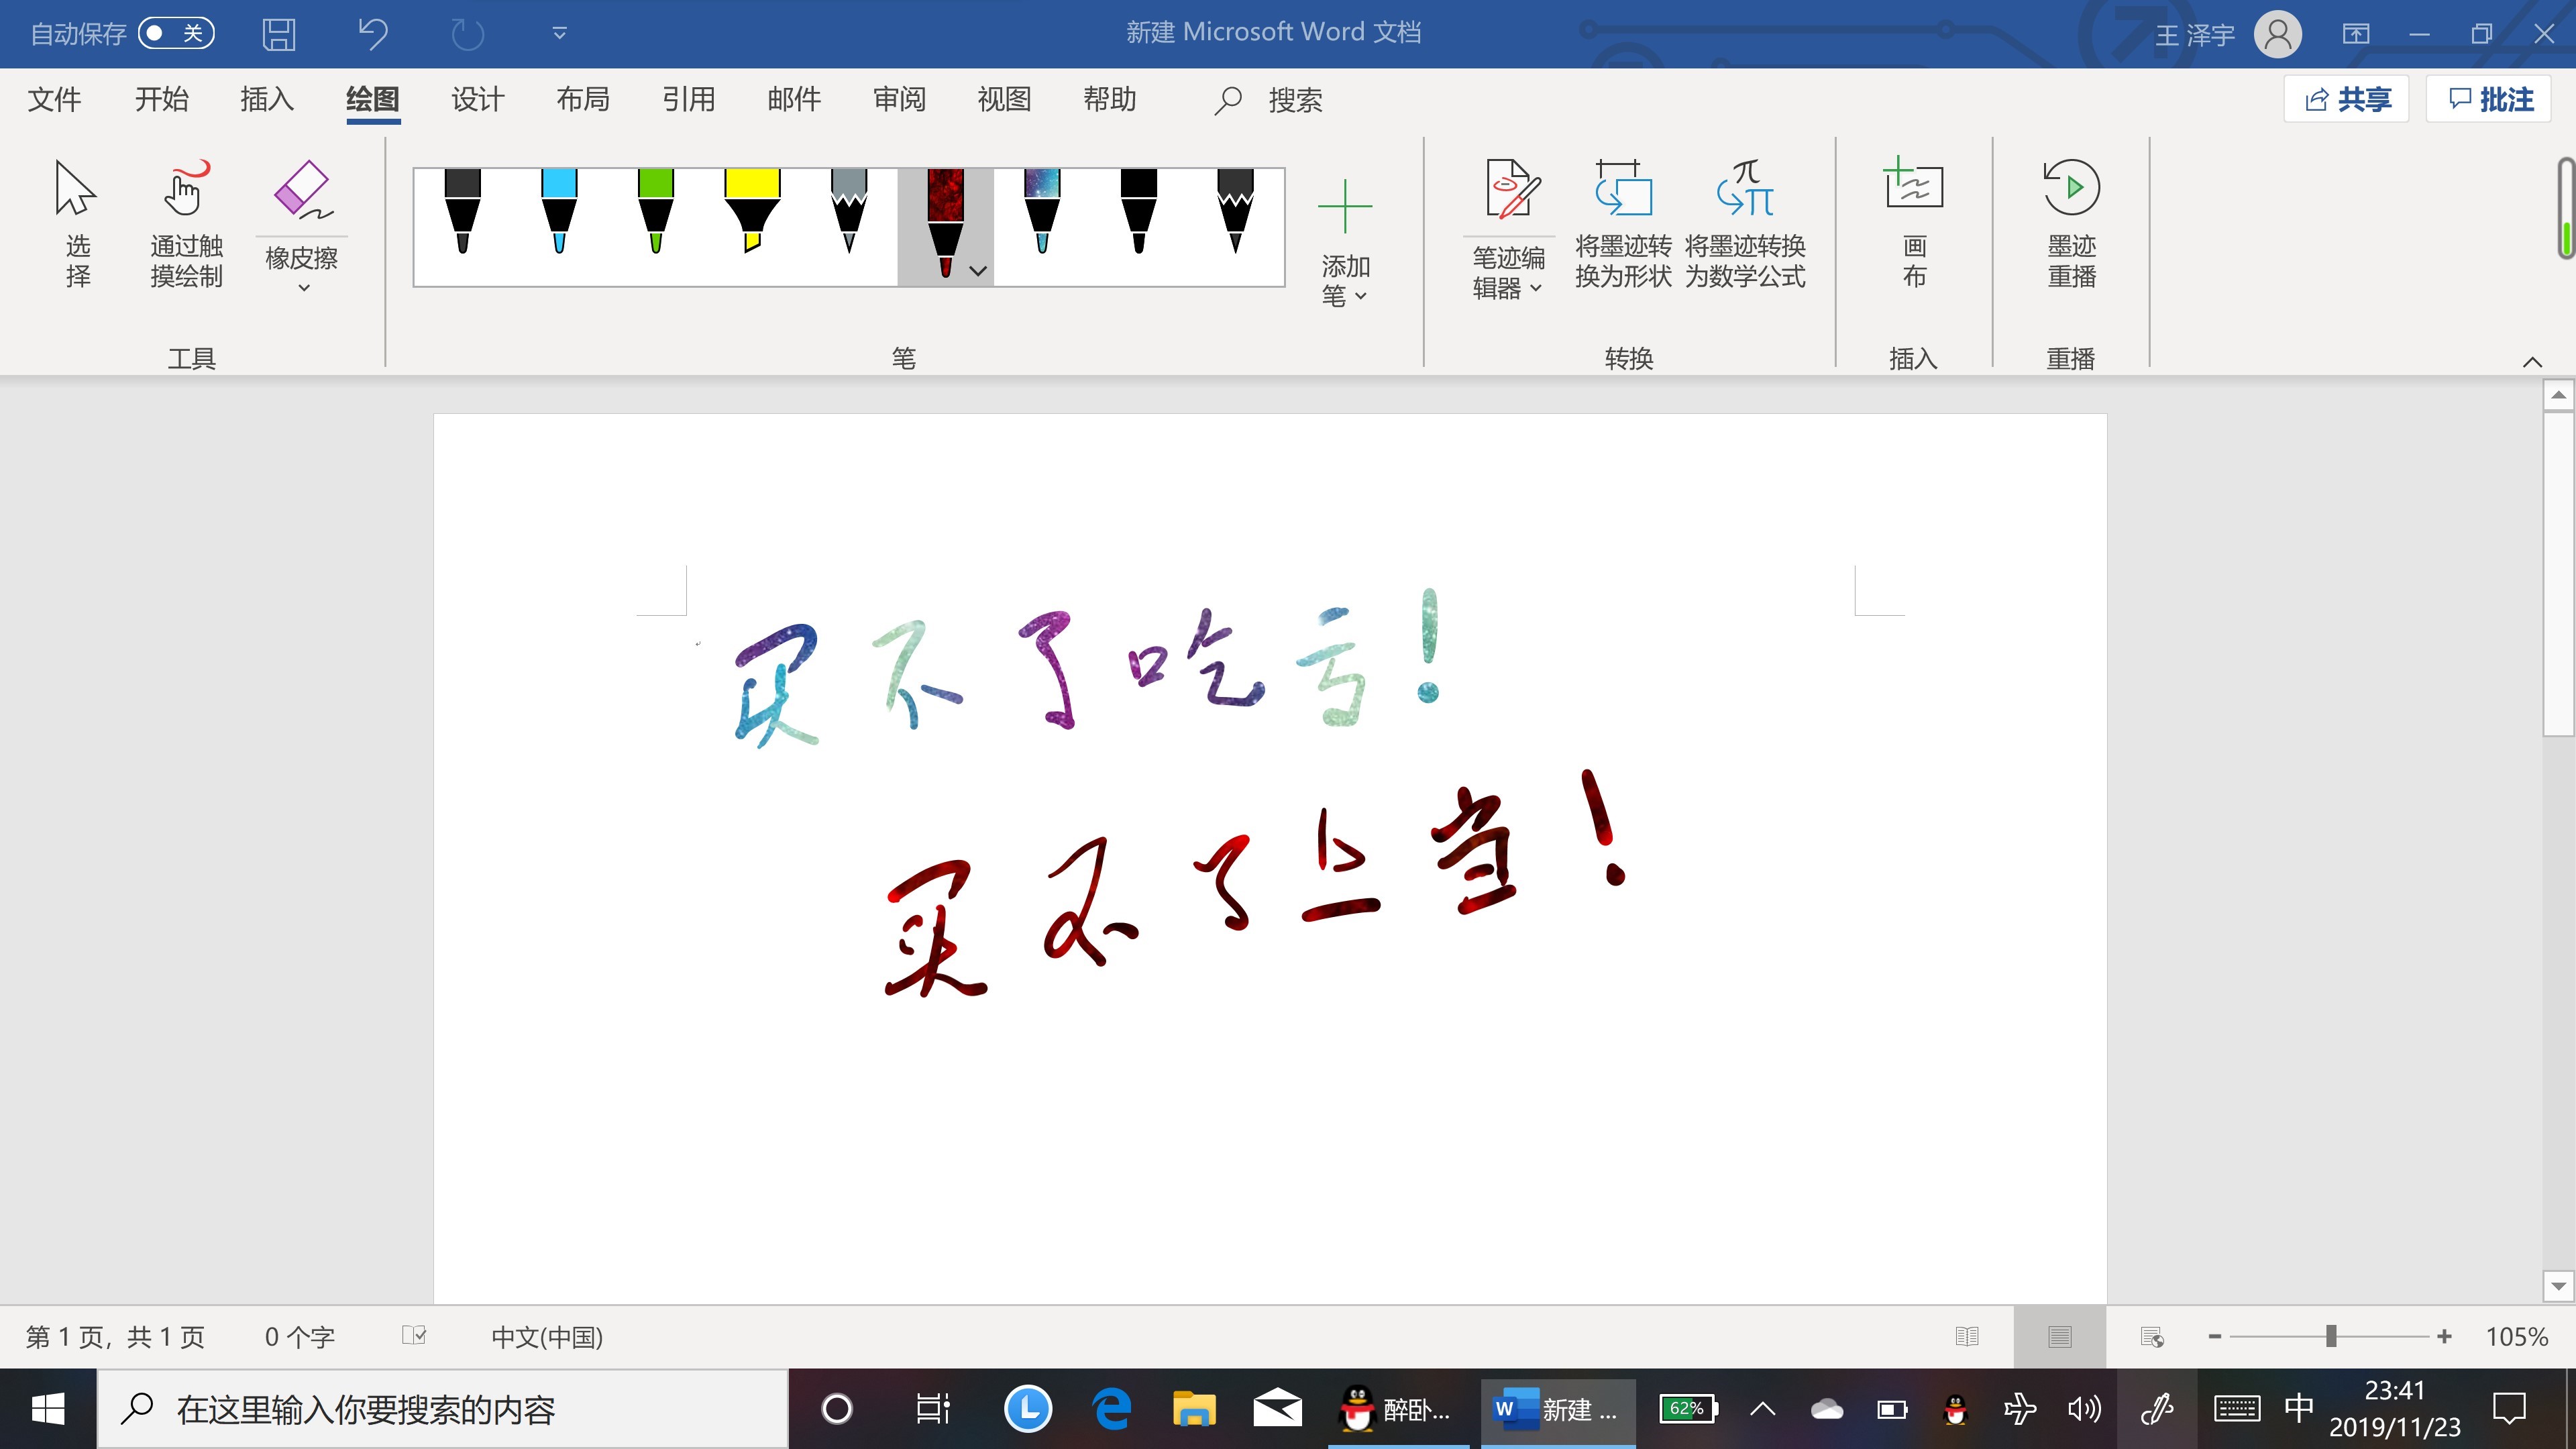Pick the first black pen

462,211
